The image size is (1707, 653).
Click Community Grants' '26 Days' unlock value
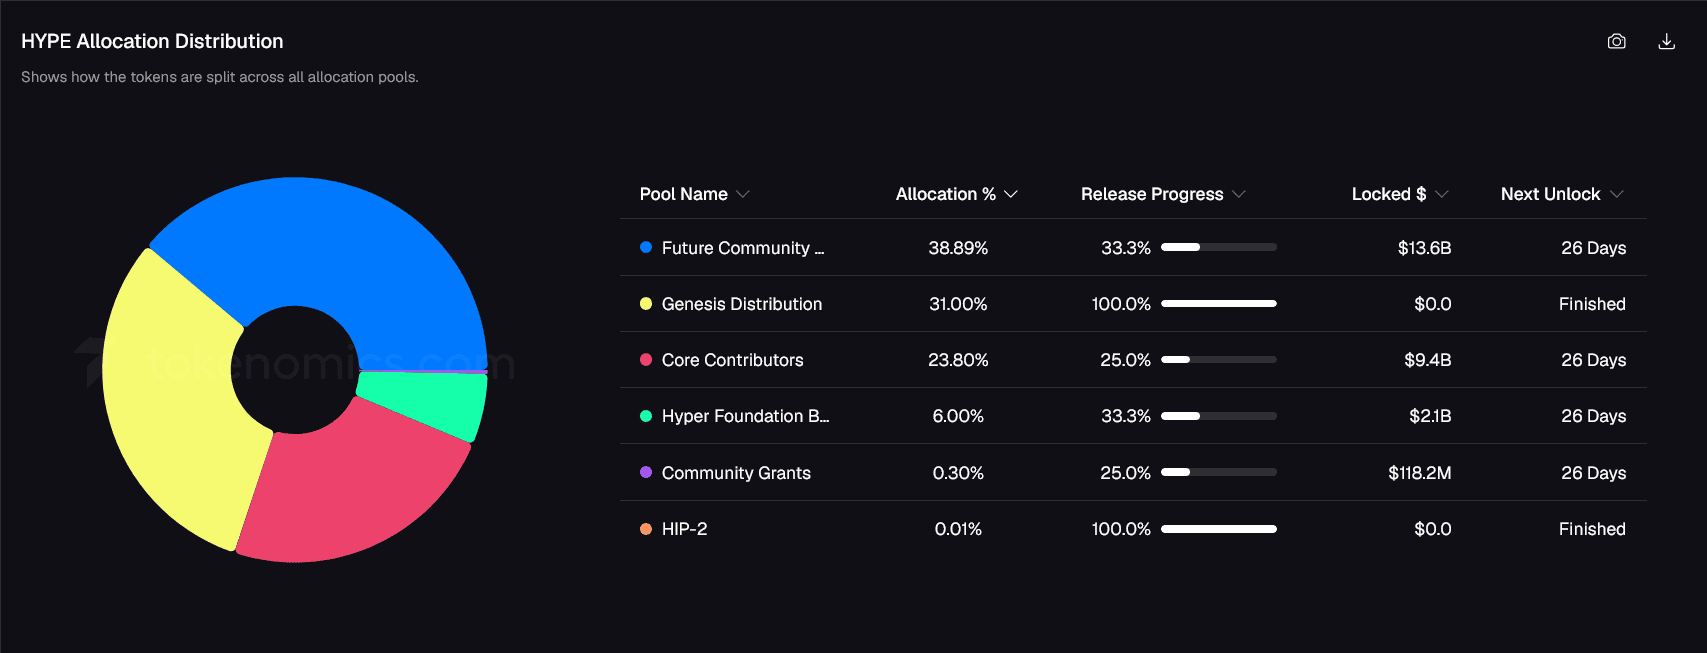point(1594,473)
